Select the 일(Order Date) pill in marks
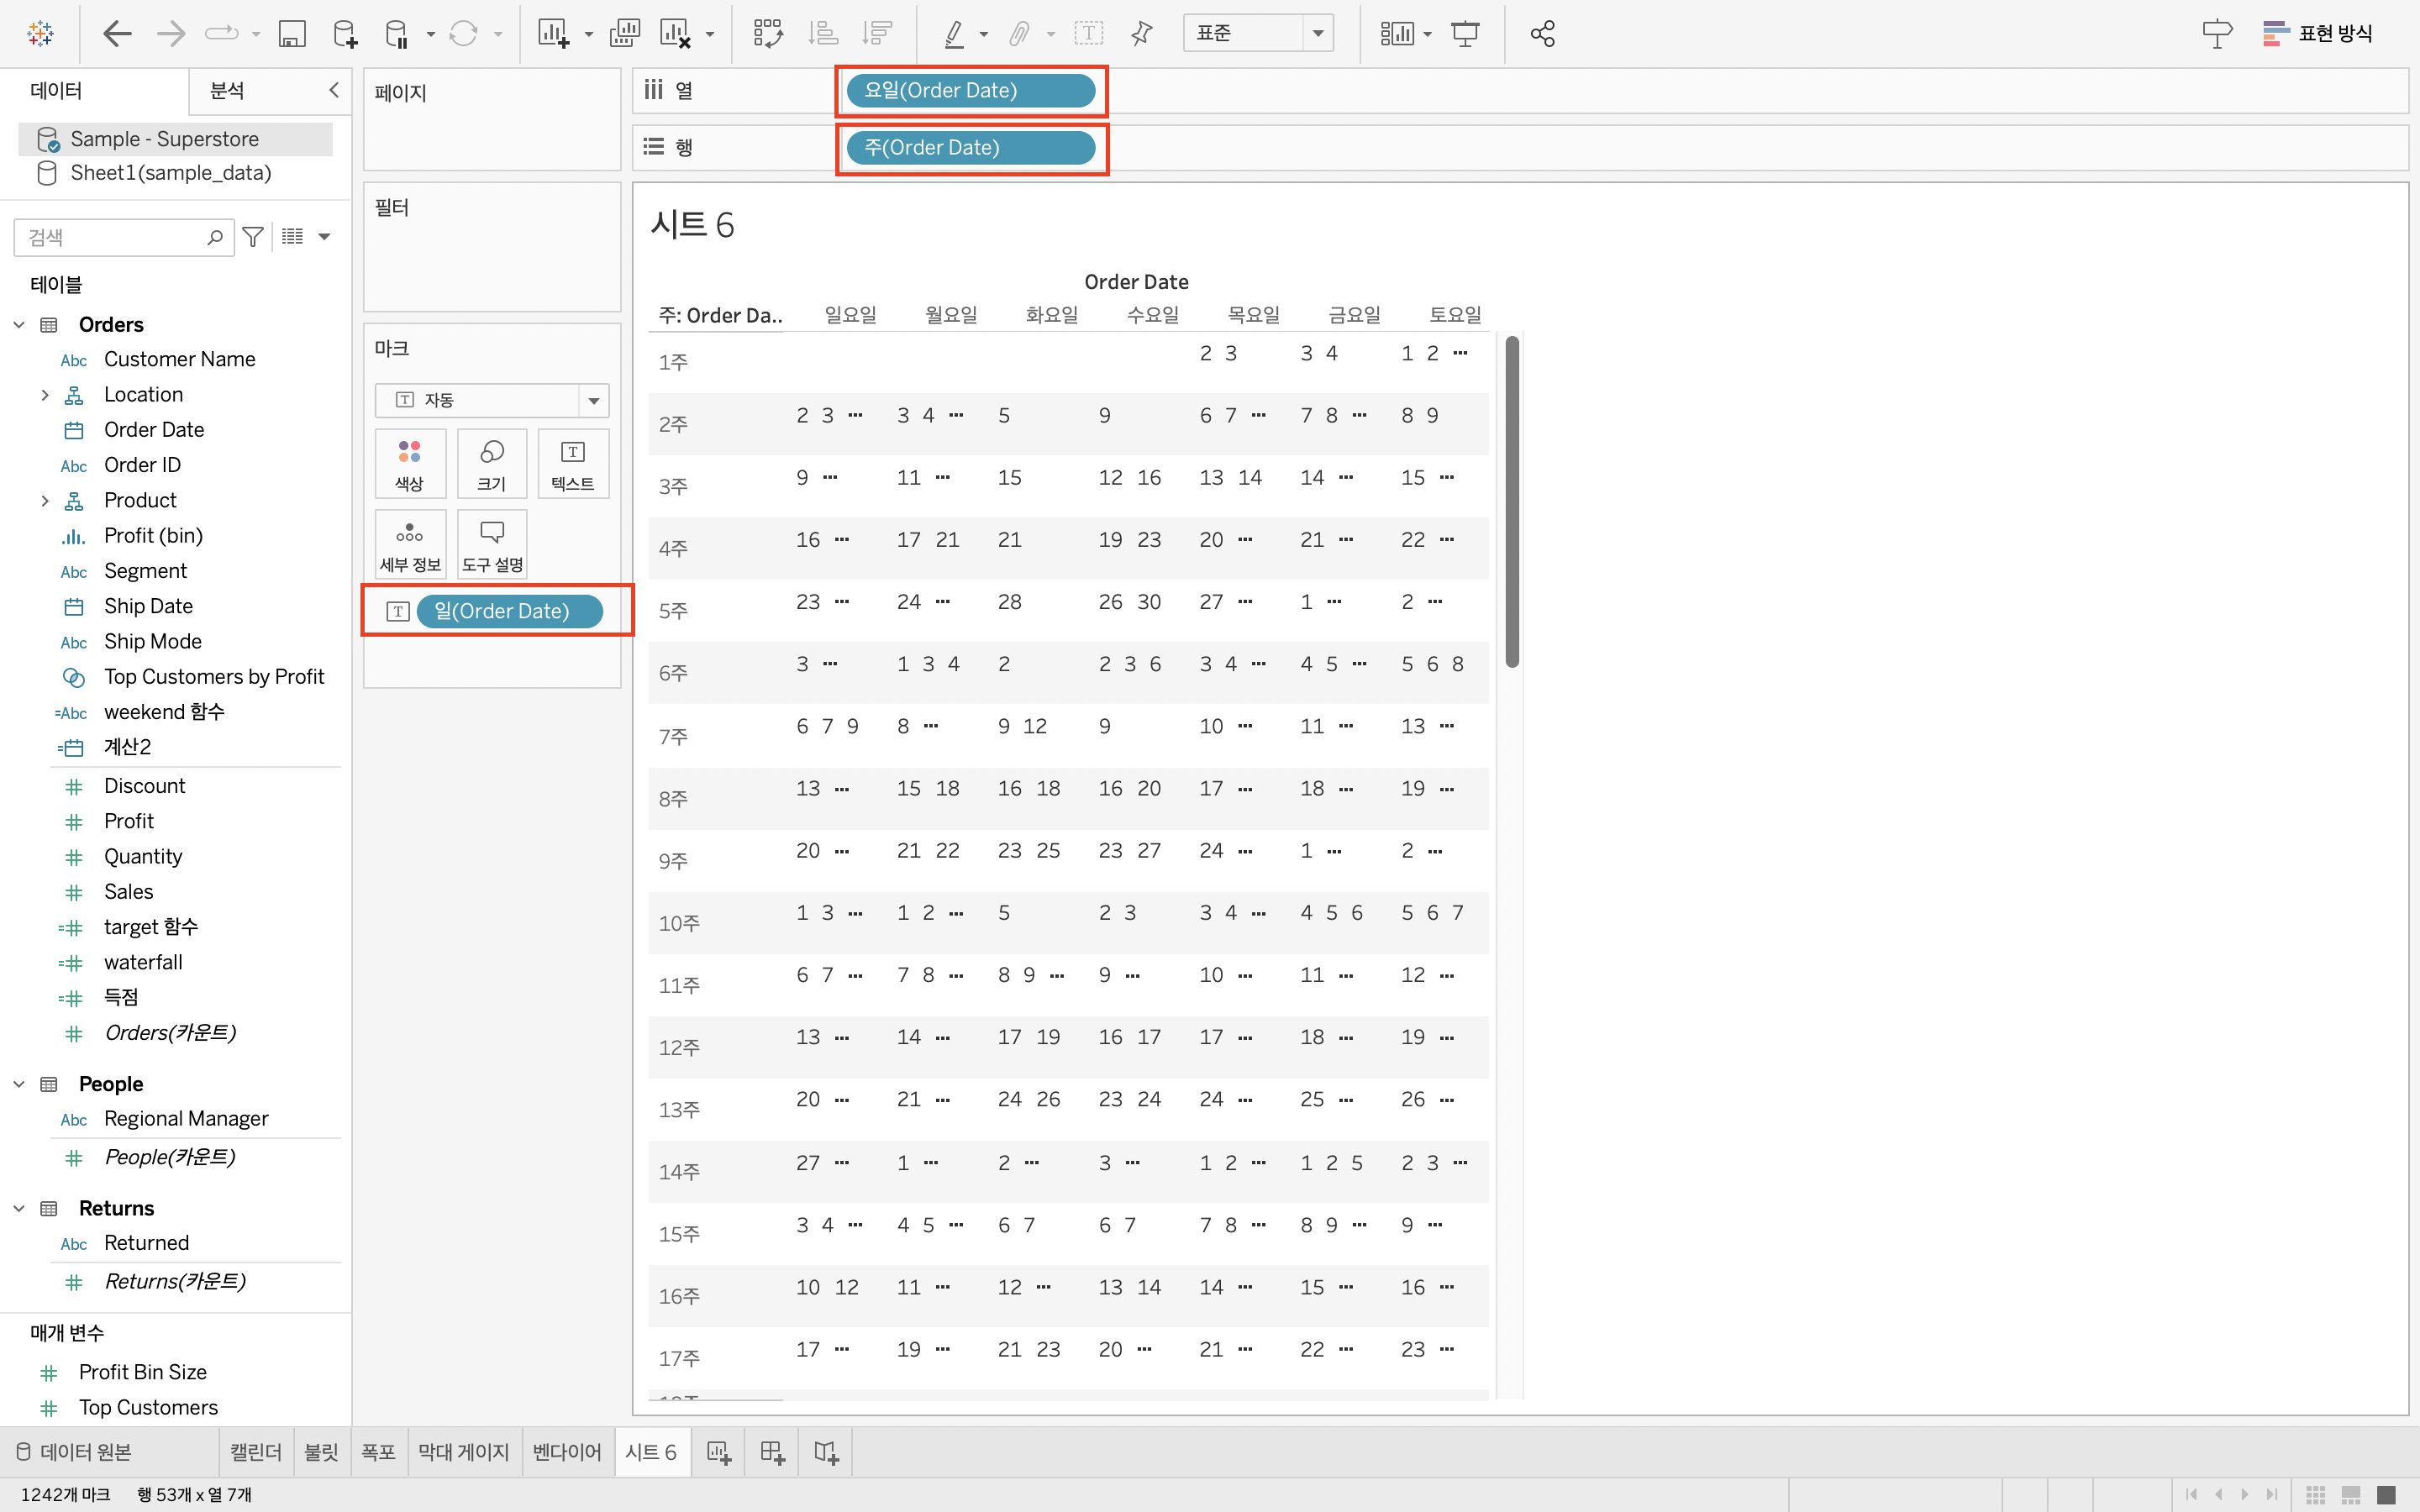 pyautogui.click(x=509, y=611)
